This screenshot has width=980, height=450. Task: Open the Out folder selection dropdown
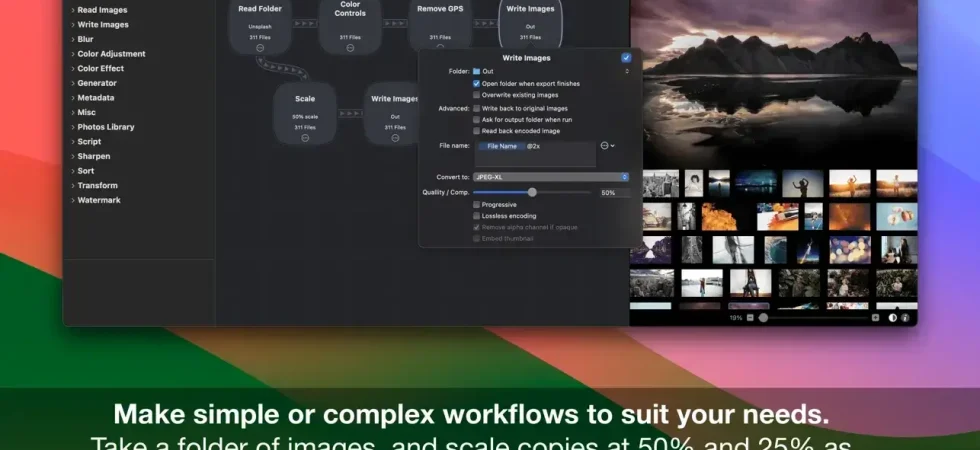click(551, 71)
